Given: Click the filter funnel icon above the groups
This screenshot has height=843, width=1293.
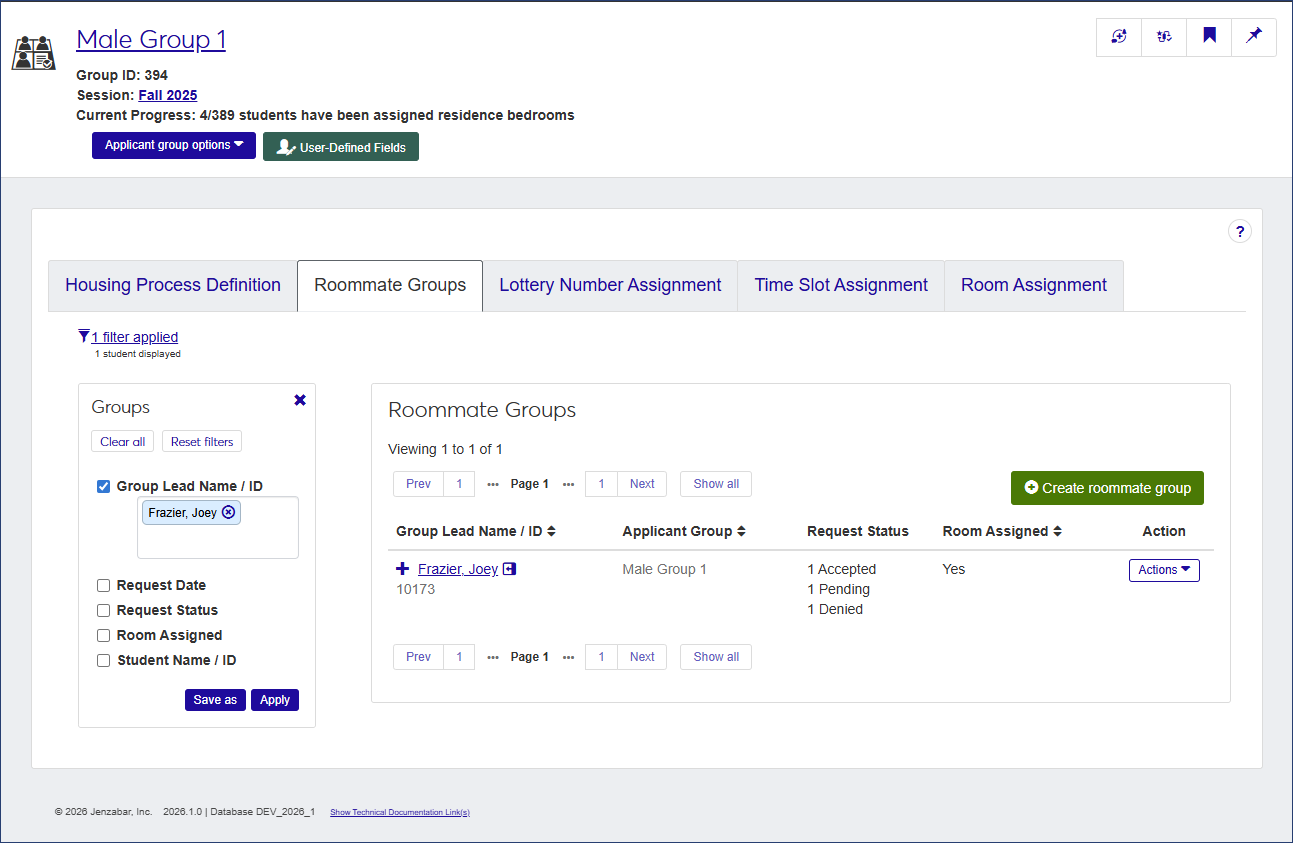Looking at the screenshot, I should [83, 336].
